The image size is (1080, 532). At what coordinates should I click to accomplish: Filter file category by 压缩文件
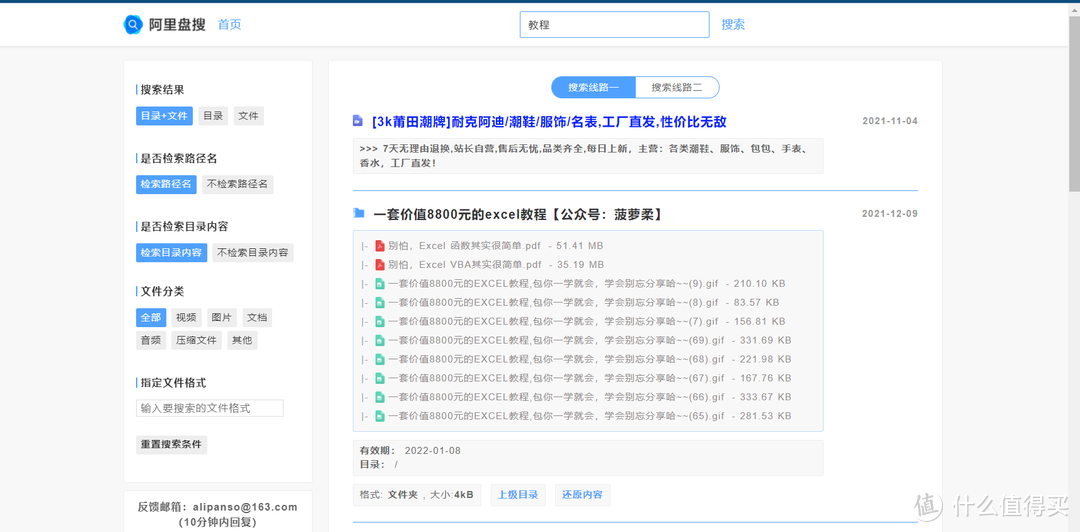[x=196, y=340]
